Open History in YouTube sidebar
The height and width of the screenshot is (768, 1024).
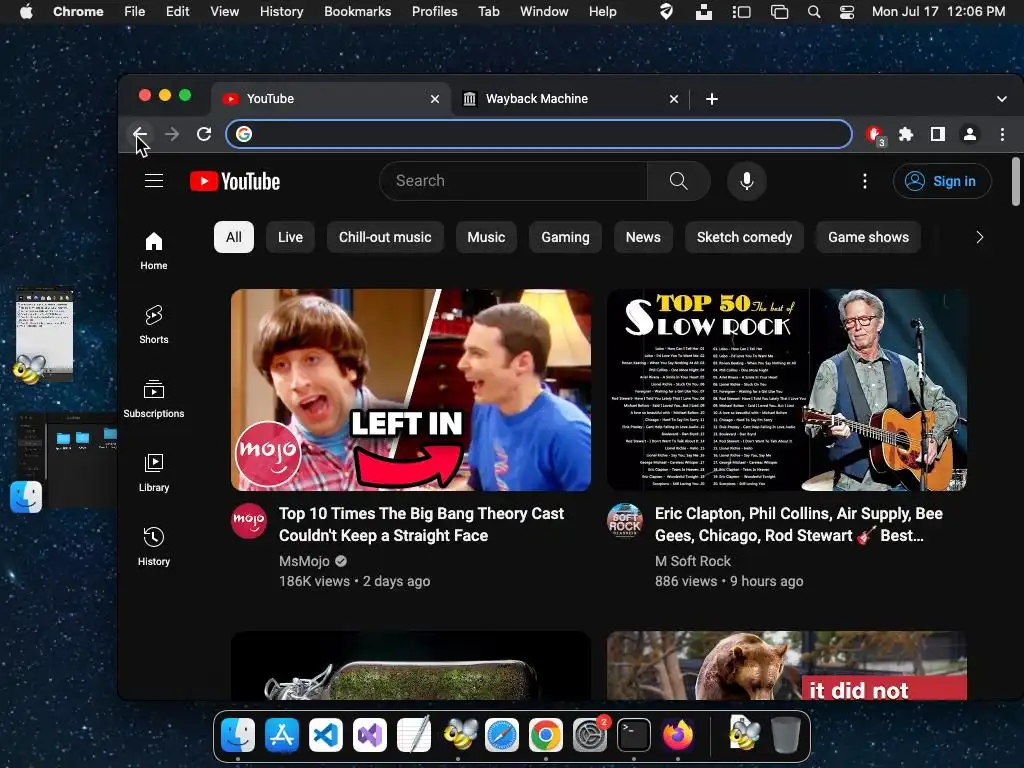point(154,546)
